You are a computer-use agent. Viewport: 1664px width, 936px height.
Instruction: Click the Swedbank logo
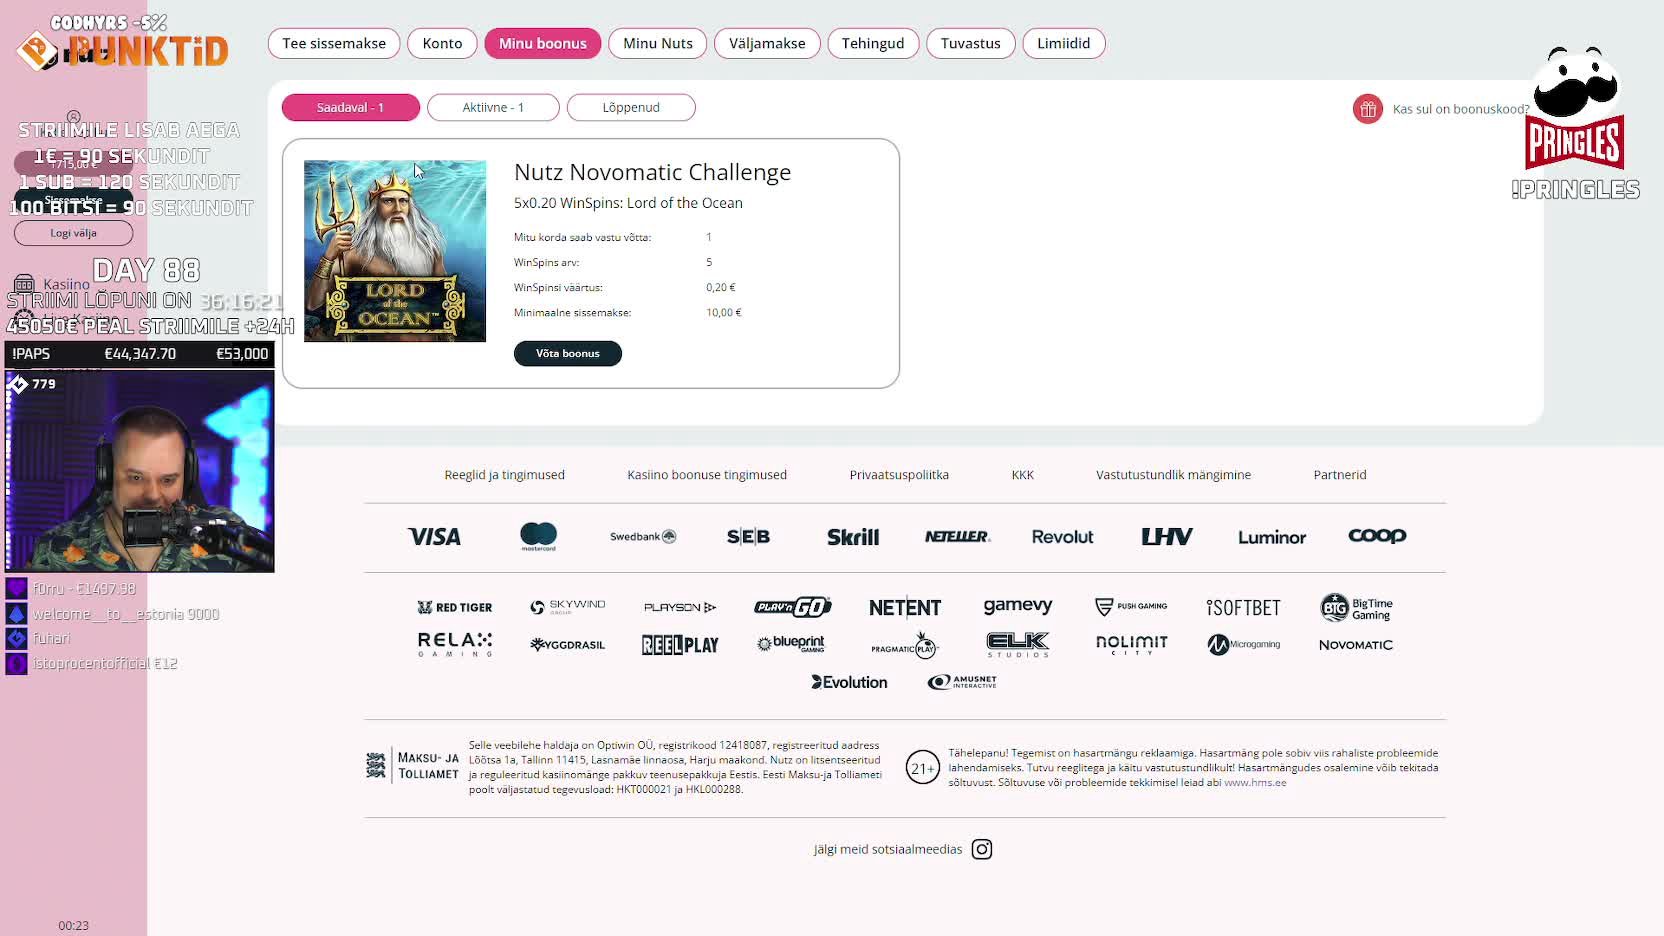coord(643,537)
